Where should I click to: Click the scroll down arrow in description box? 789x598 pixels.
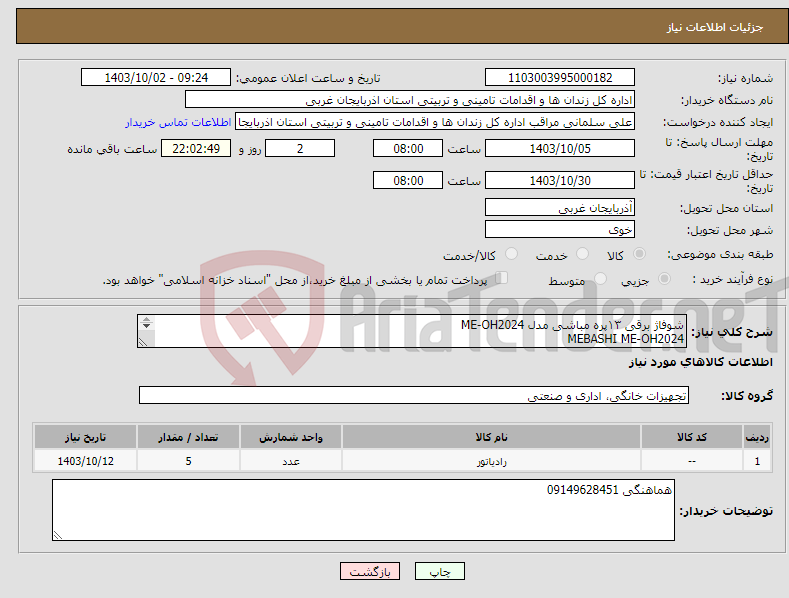[146, 326]
